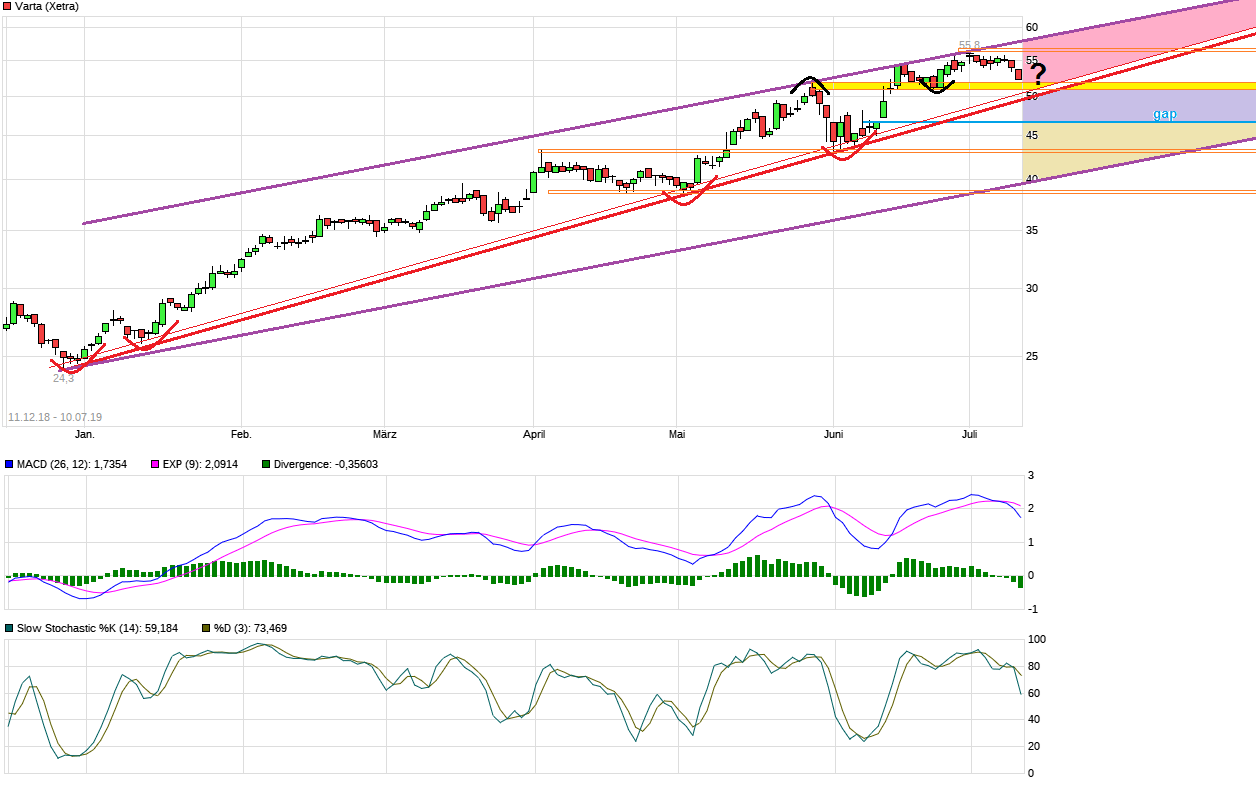
Task: Select the blue MACD legend square
Action: pos(8,465)
